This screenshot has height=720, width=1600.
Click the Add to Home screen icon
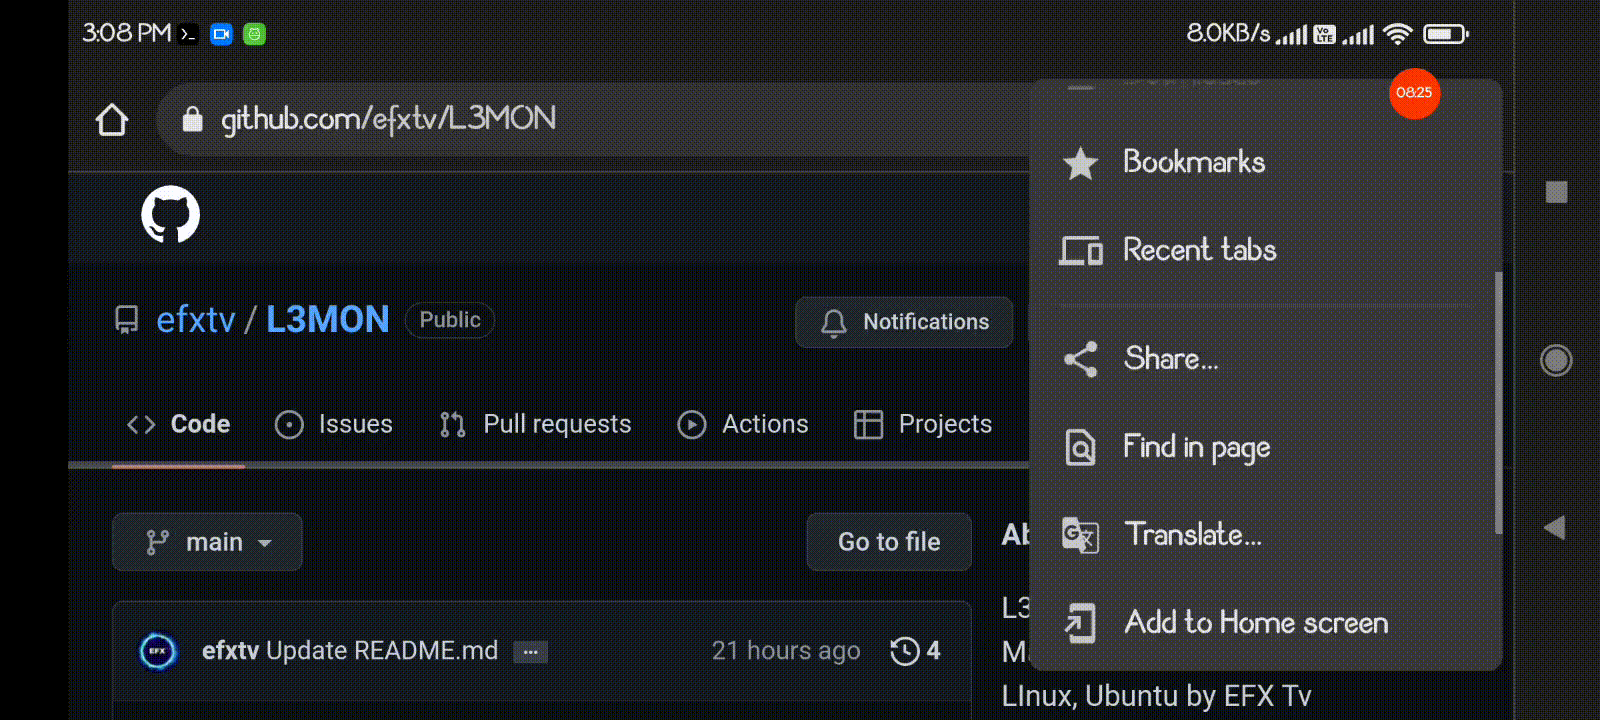[1080, 623]
